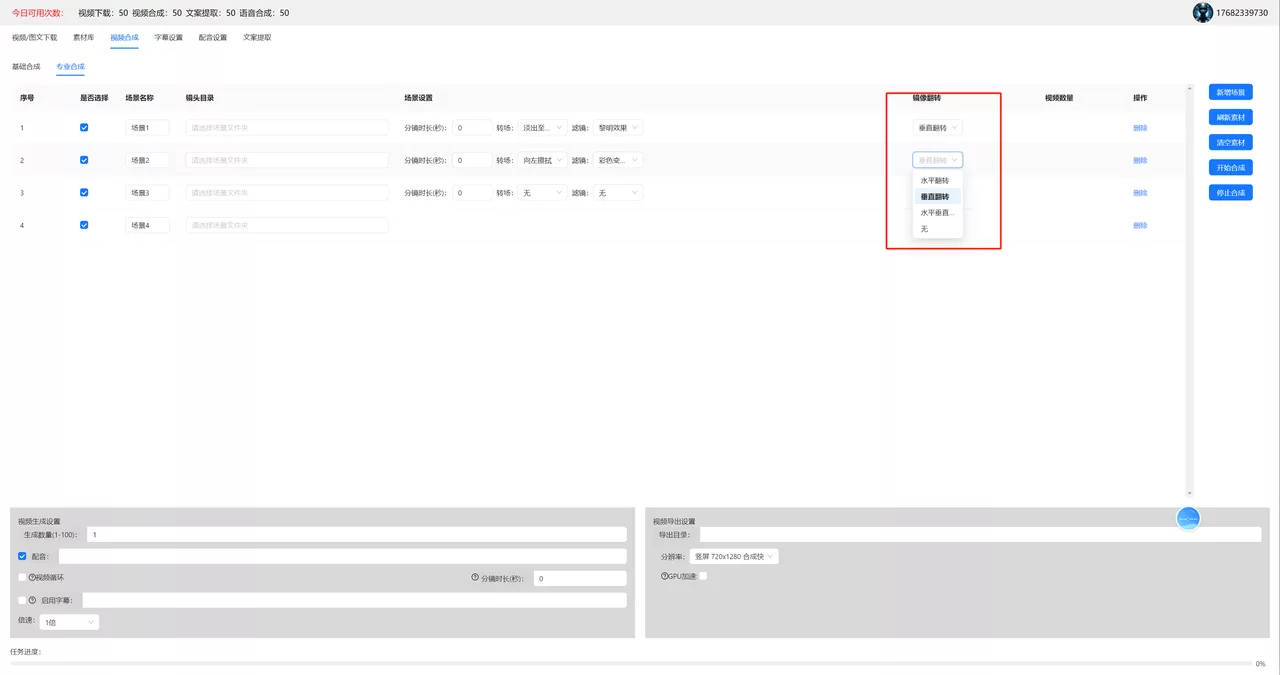Viewport: 1280px width, 675px height.
Task: Open the 倍速 1倍 dropdown
Action: [69, 622]
